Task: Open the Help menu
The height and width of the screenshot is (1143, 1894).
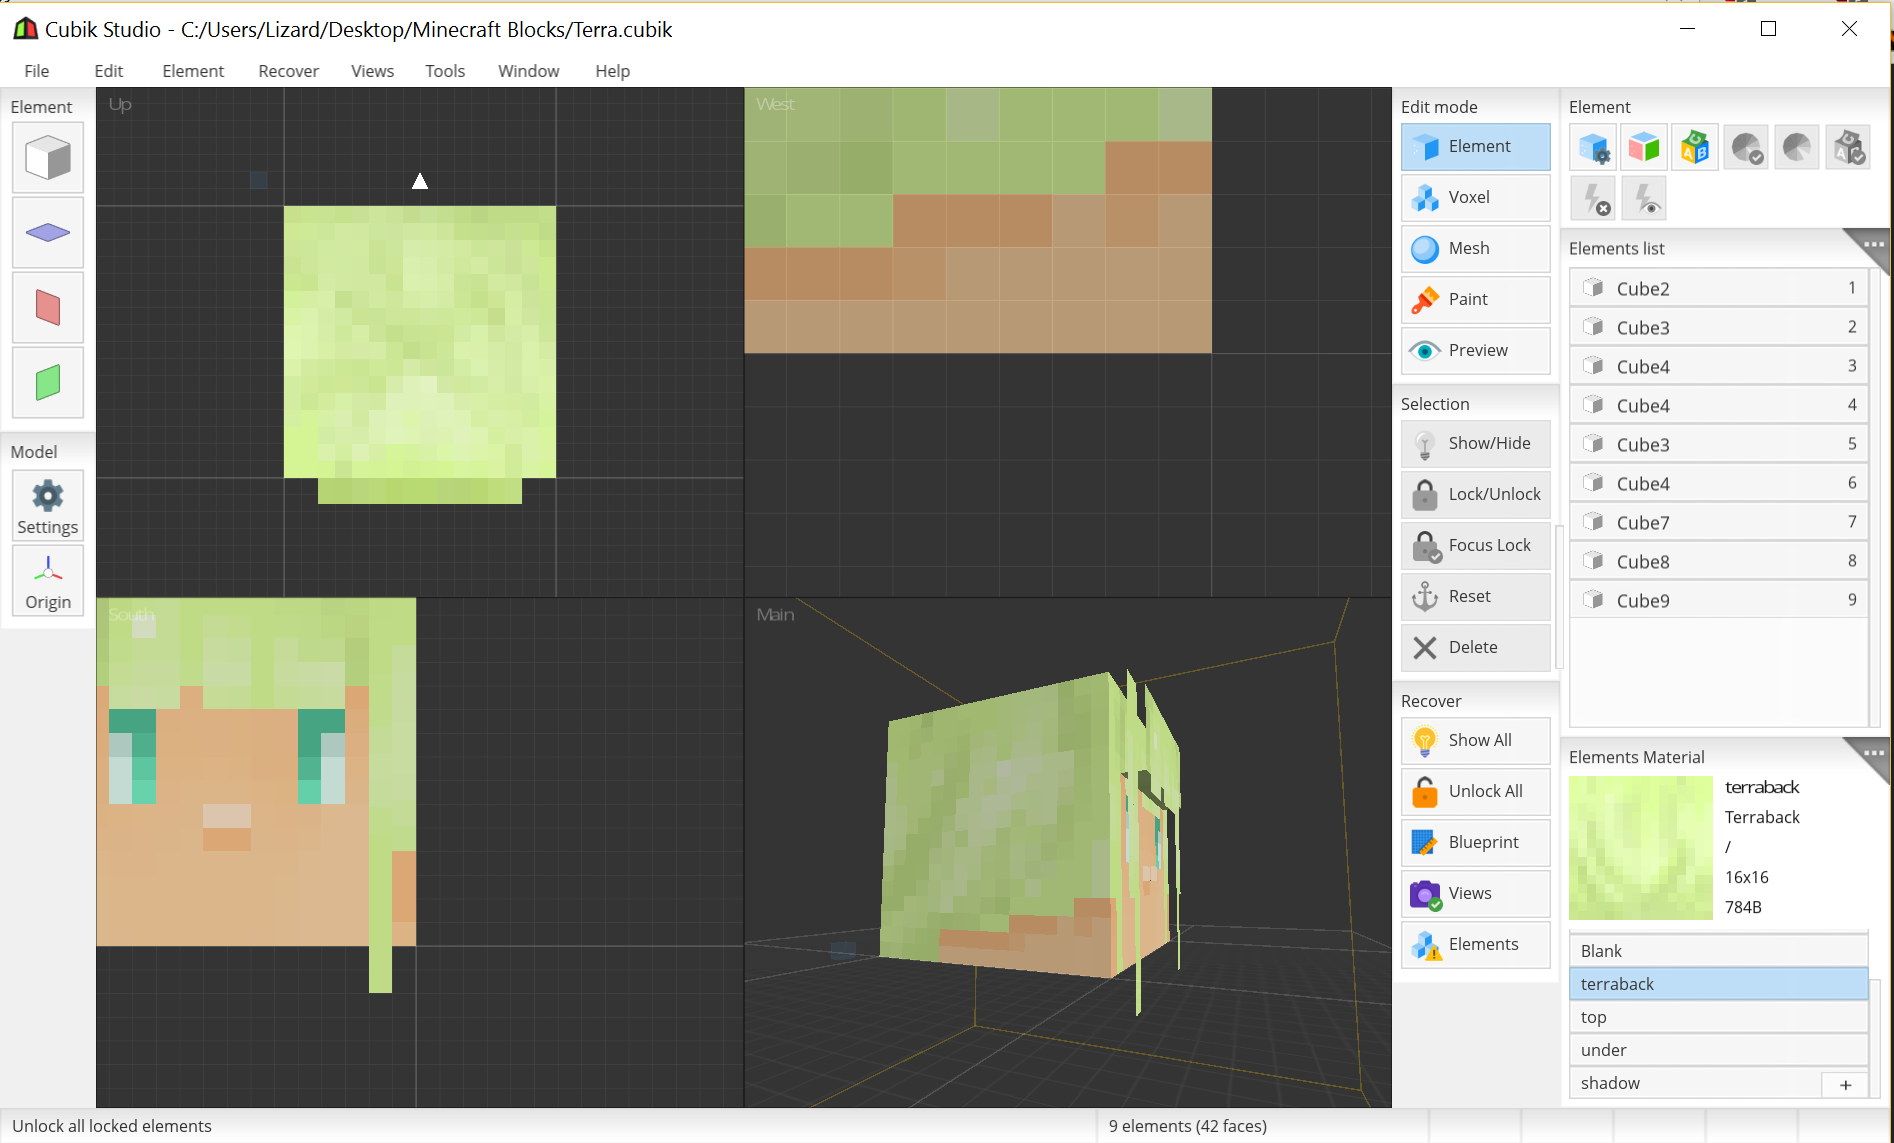Action: pyautogui.click(x=612, y=71)
